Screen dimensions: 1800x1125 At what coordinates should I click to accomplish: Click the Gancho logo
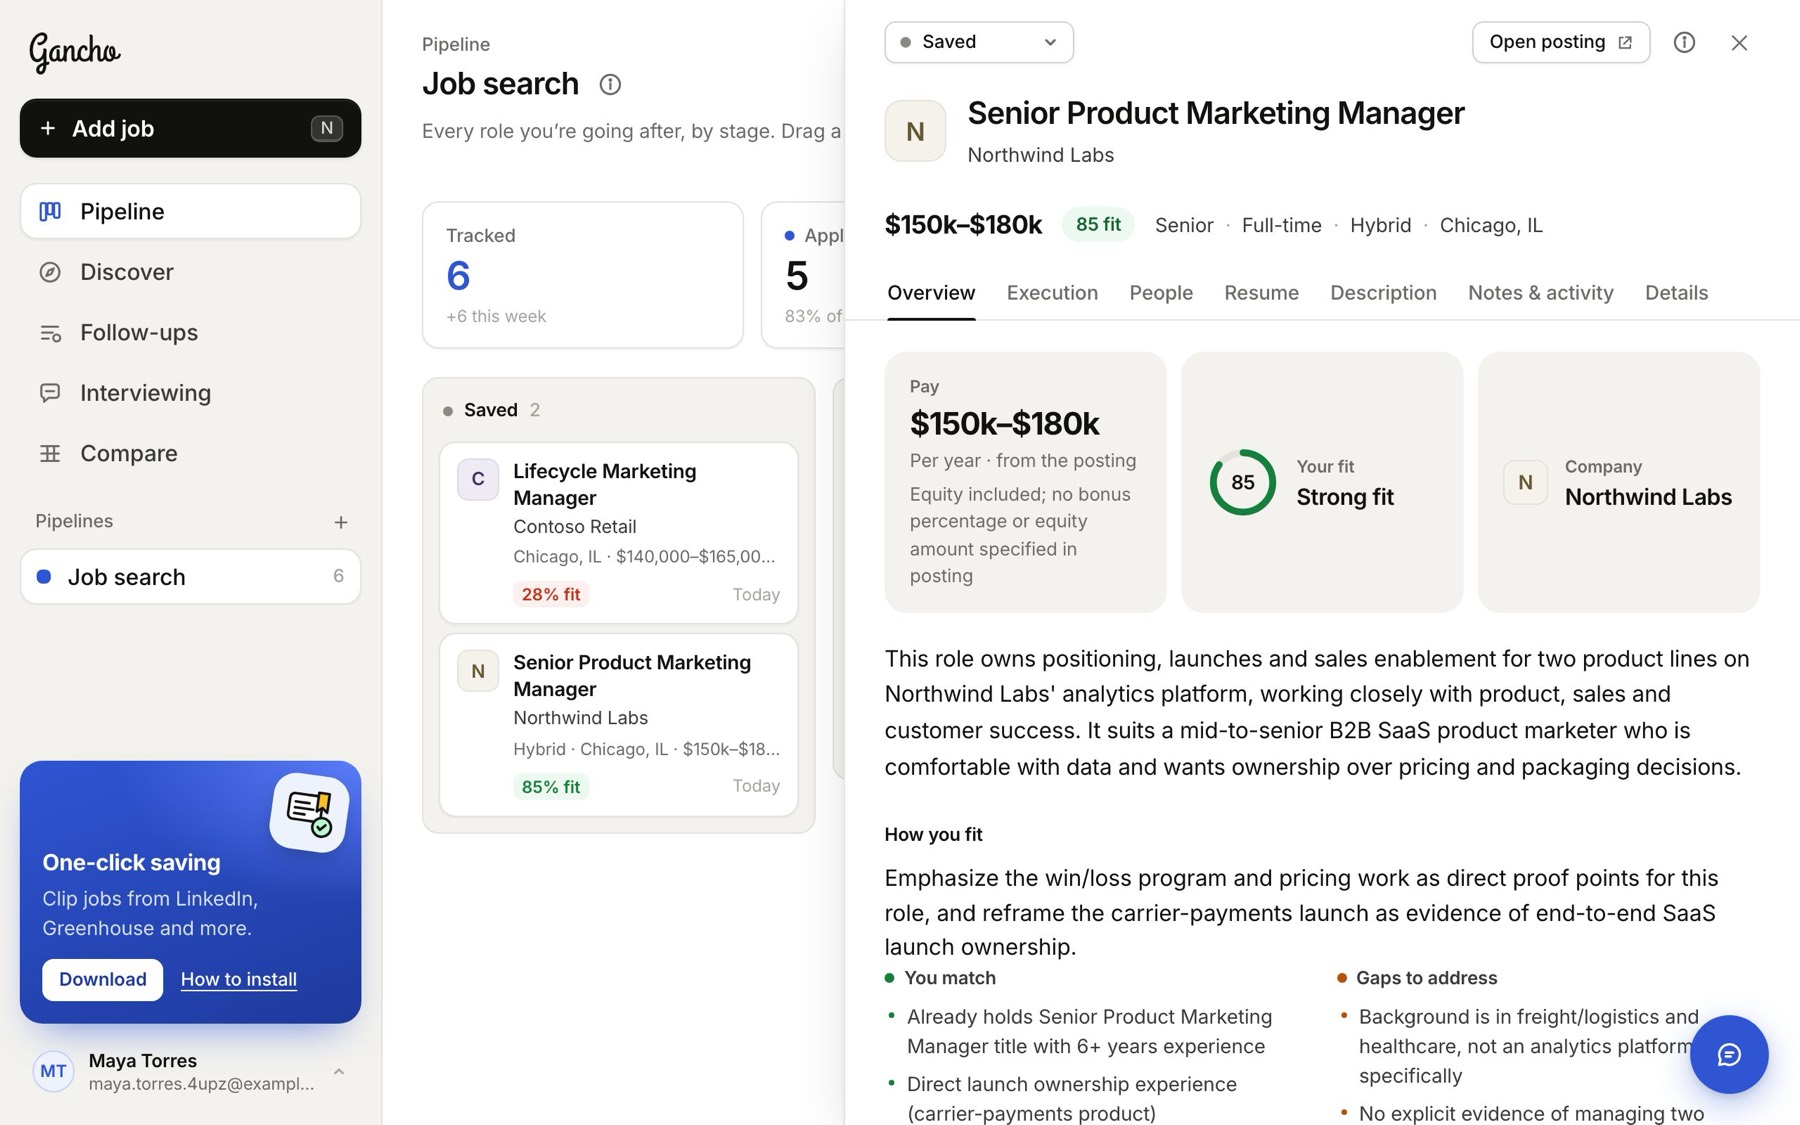[x=75, y=51]
